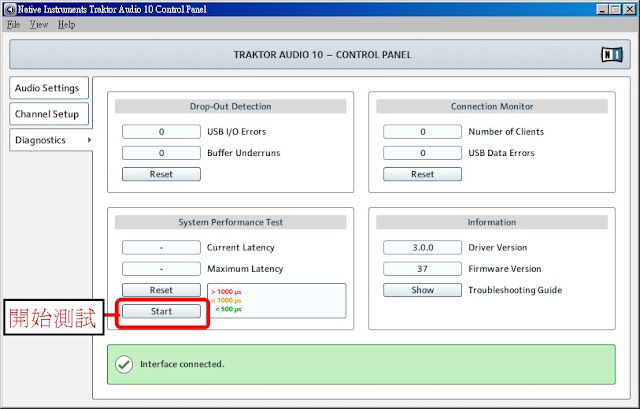Minimize the Control Panel window
Viewport: 640px width, 409px height.
602,9
